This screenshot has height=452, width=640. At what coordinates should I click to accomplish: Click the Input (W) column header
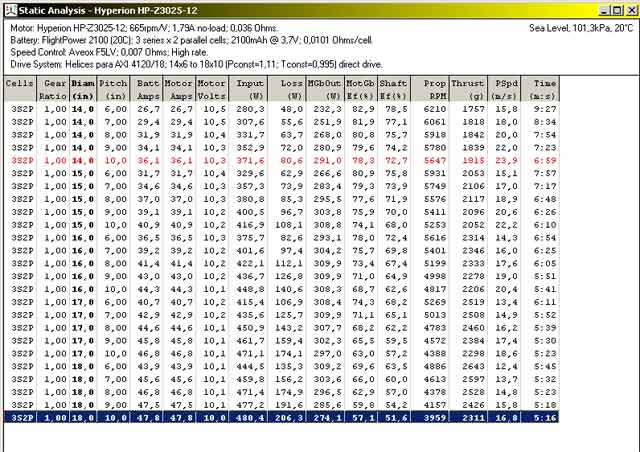click(250, 86)
